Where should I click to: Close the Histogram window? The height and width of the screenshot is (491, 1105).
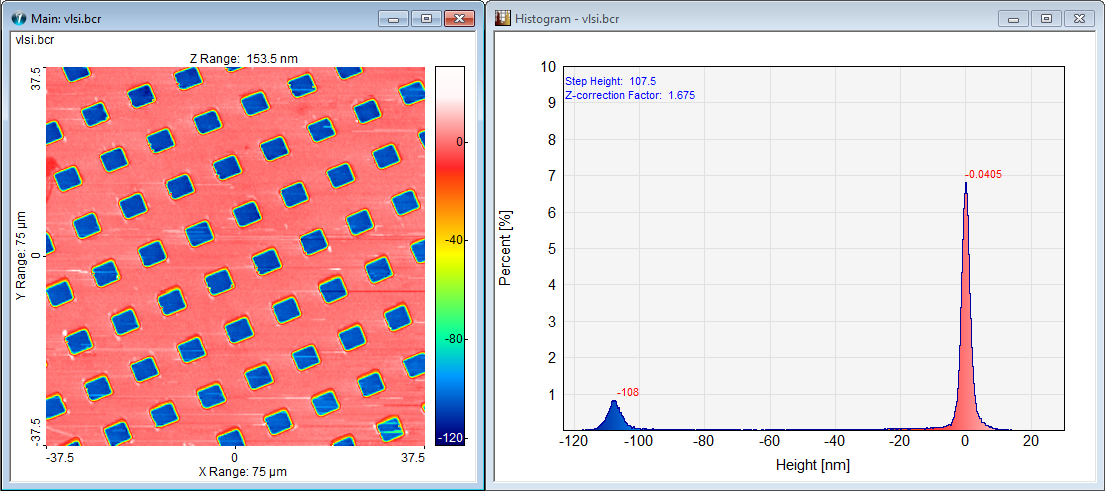click(1080, 19)
